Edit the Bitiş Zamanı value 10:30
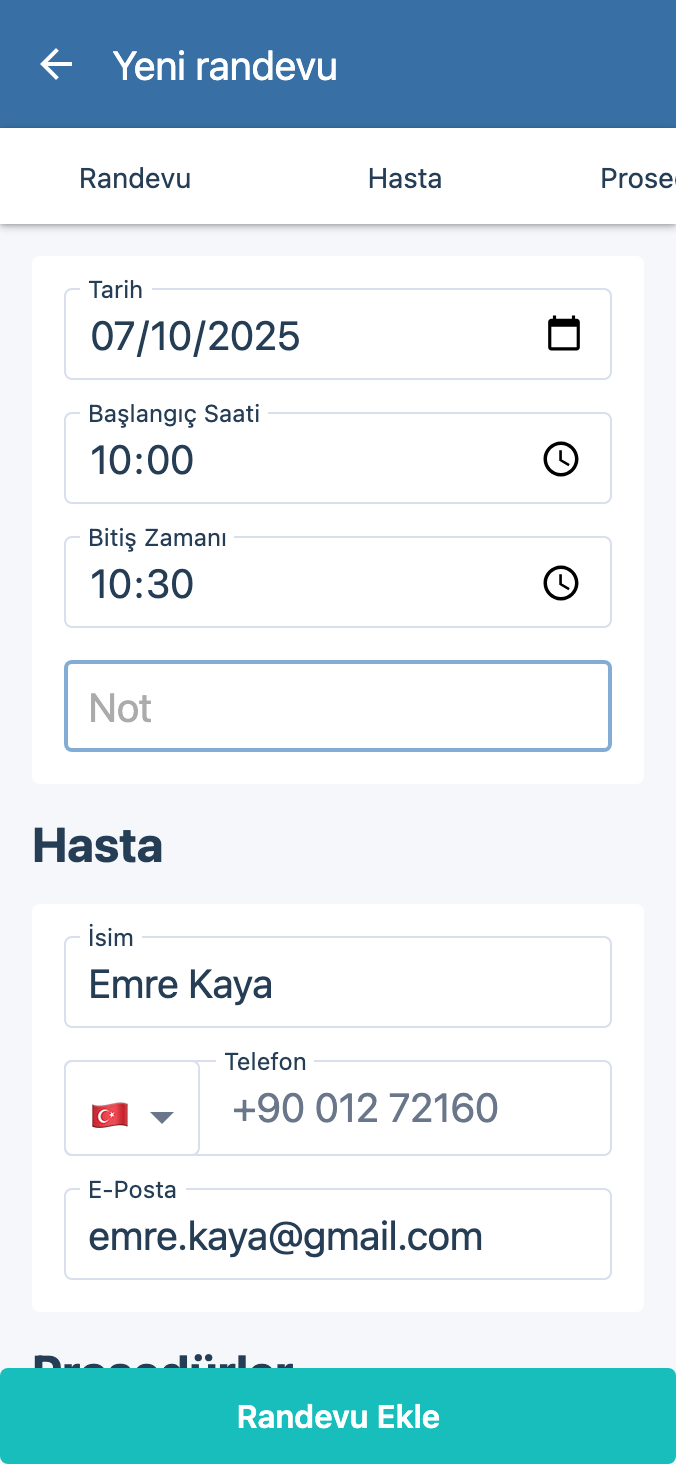 point(143,584)
